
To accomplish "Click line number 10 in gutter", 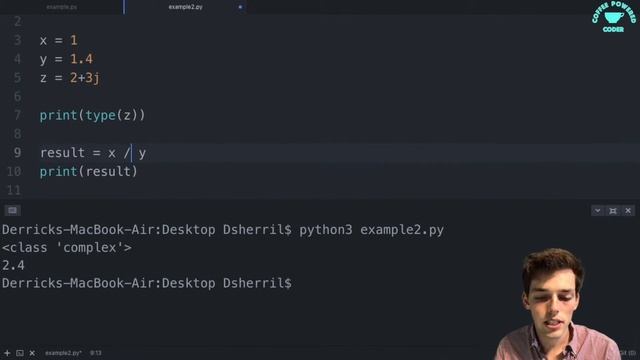I will tap(14, 171).
